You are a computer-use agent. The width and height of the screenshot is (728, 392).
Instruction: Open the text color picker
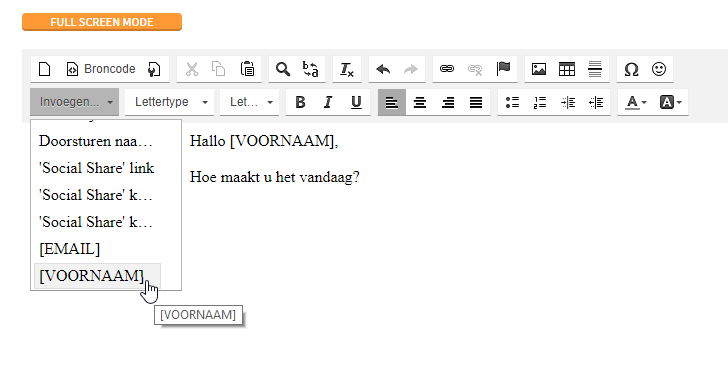click(636, 102)
